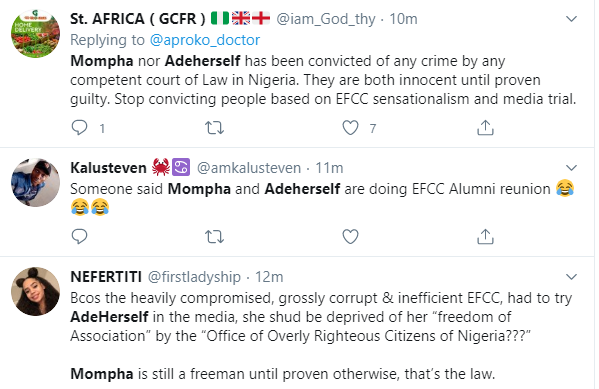599x389 pixels.
Task: Share St. AFRICA's tweet
Action: click(x=485, y=128)
